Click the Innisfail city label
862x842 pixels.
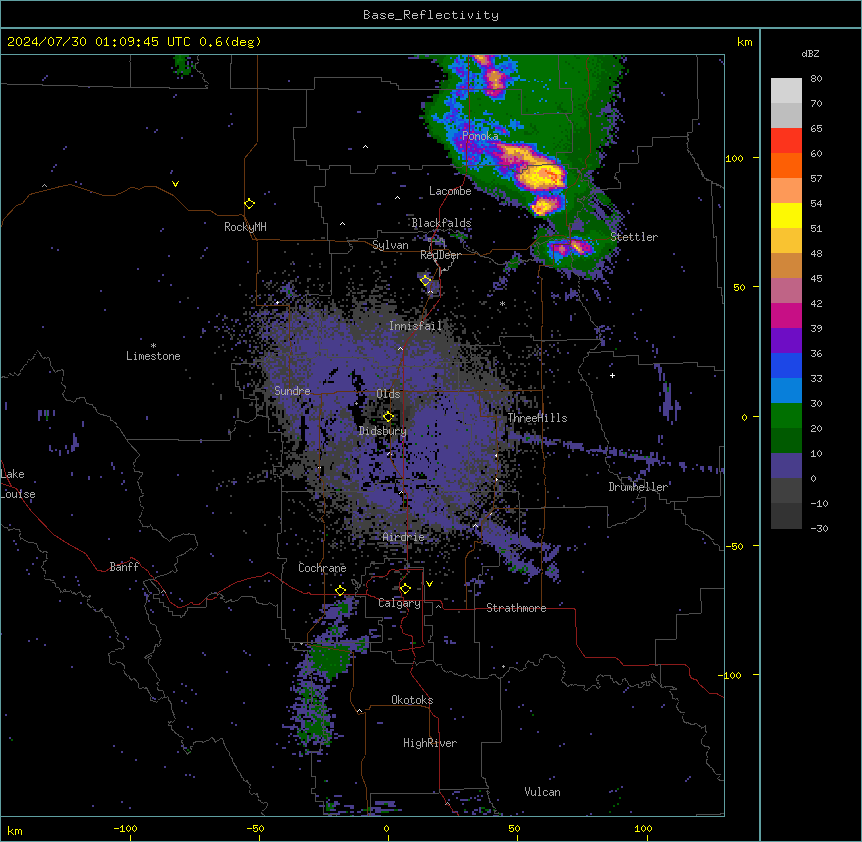pyautogui.click(x=416, y=326)
